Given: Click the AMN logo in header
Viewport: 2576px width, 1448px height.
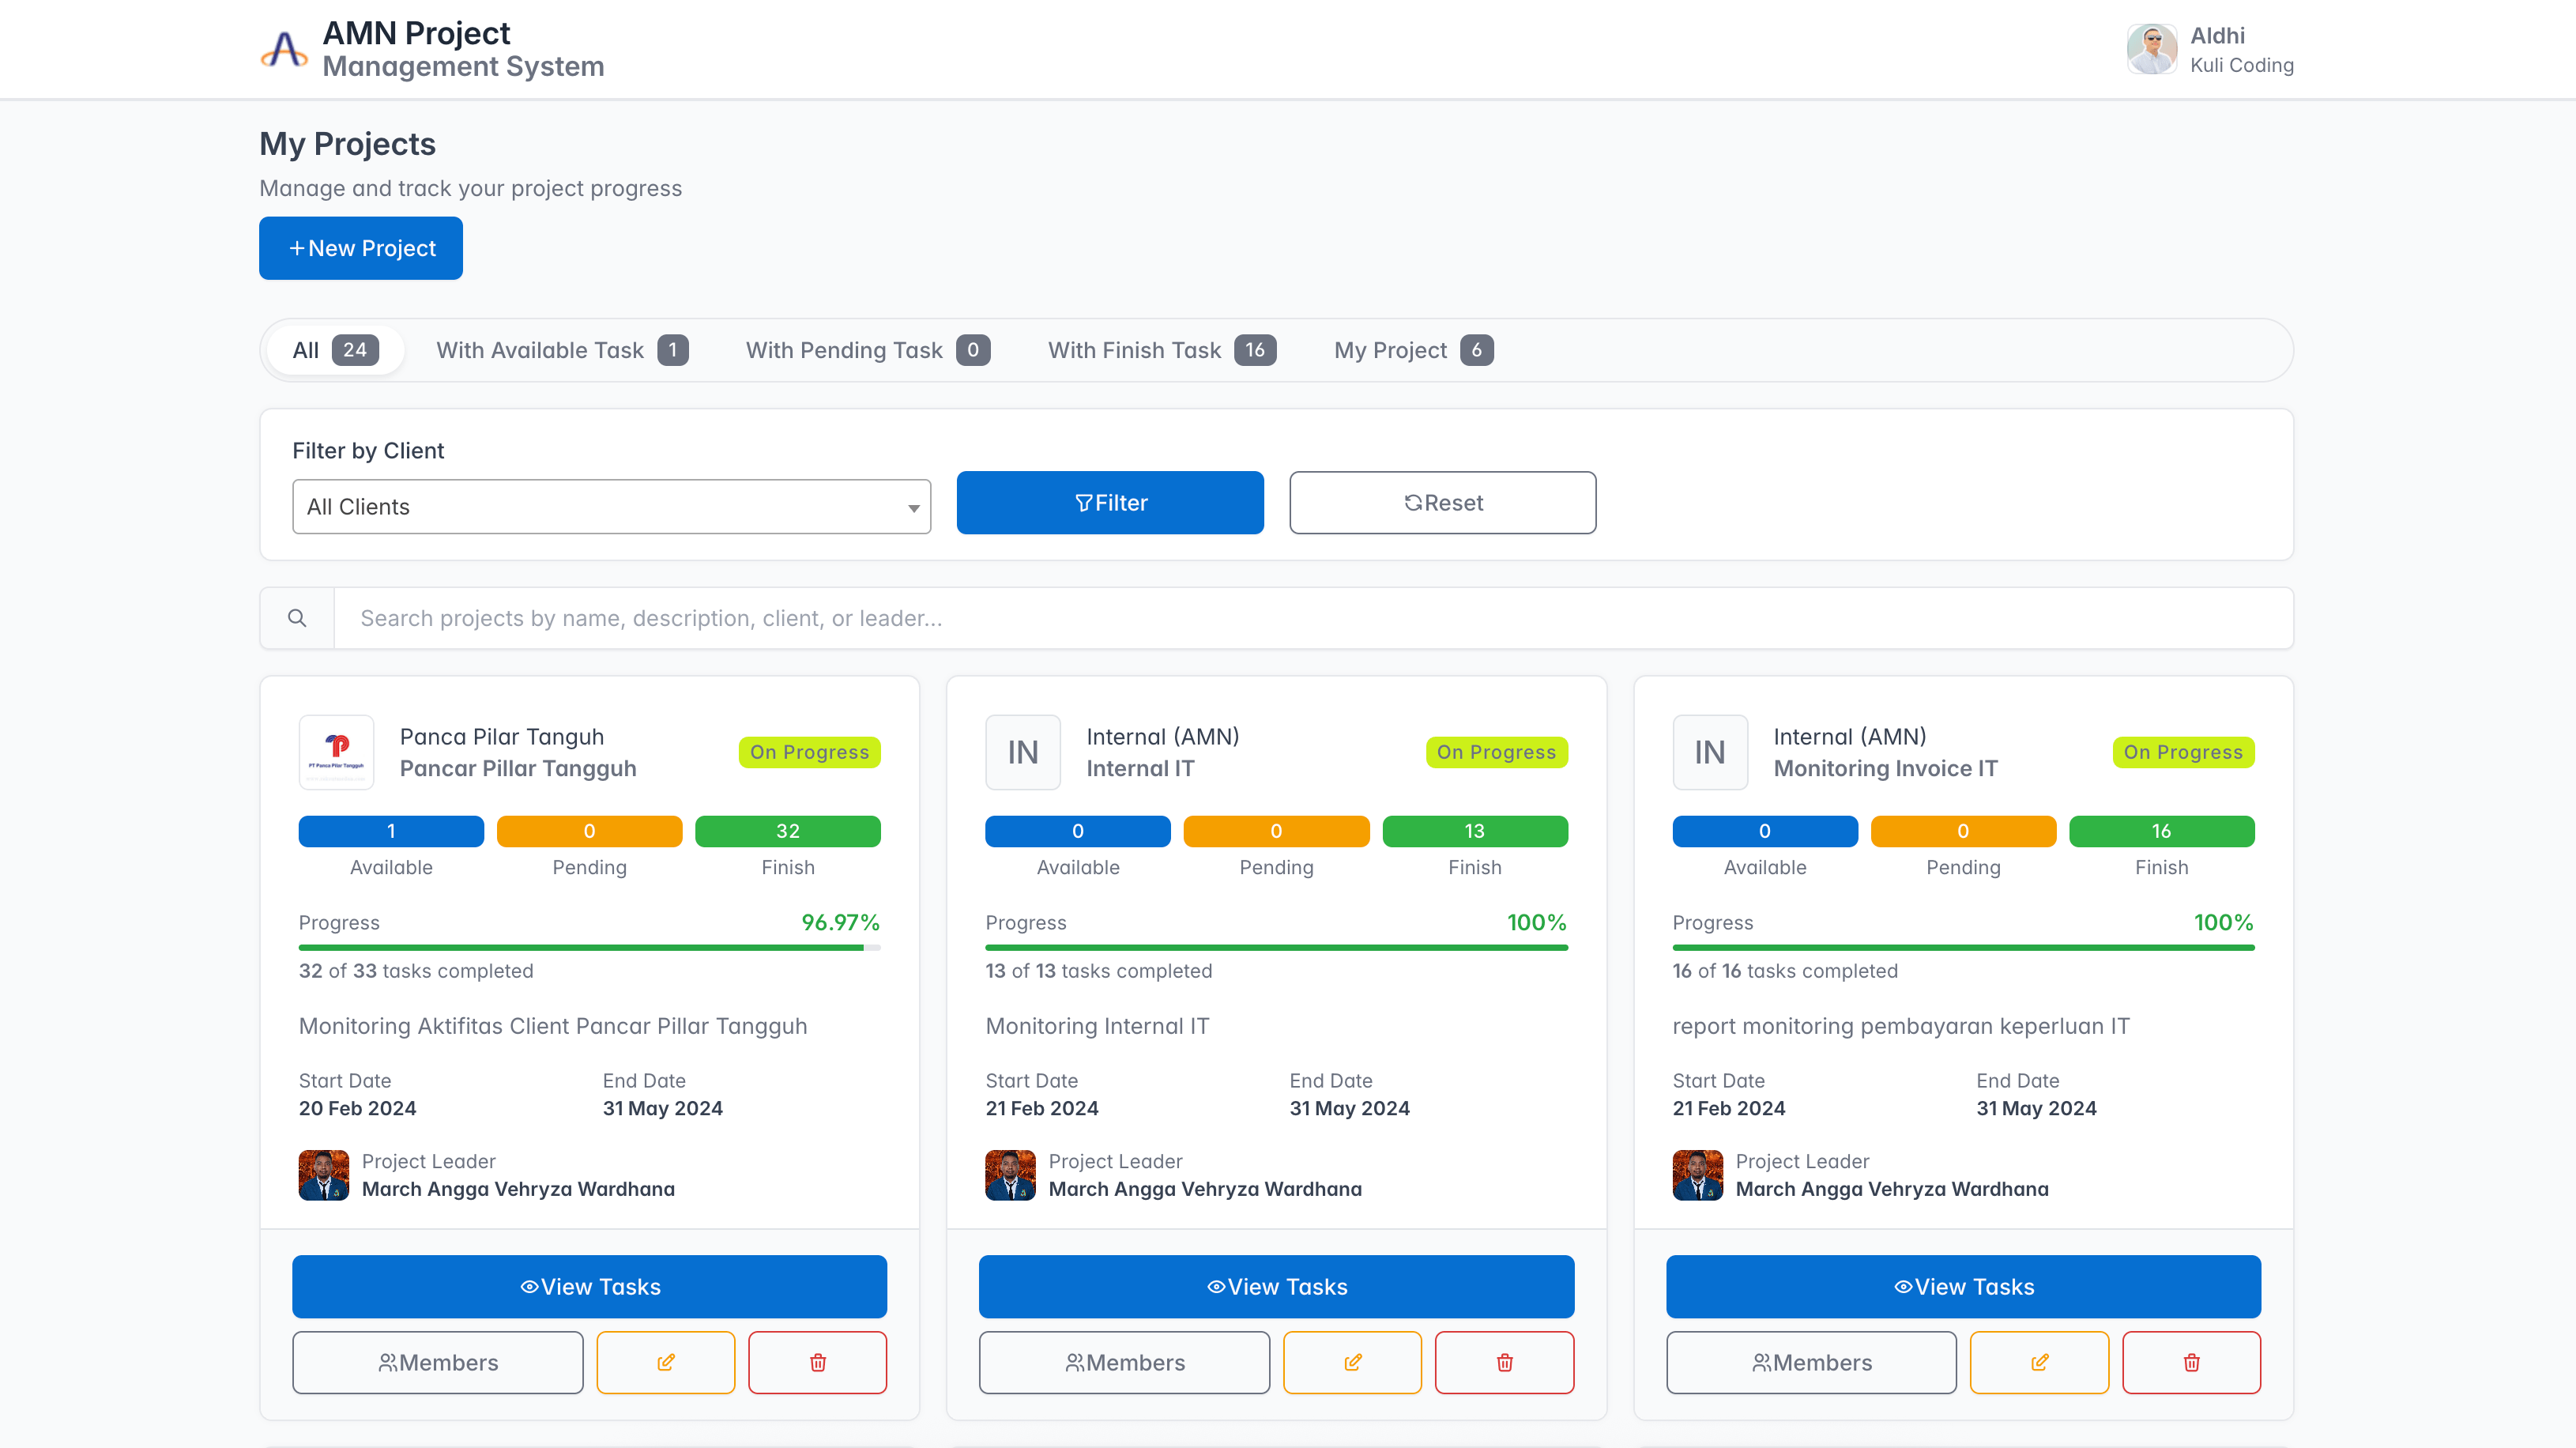Looking at the screenshot, I should tap(284, 49).
